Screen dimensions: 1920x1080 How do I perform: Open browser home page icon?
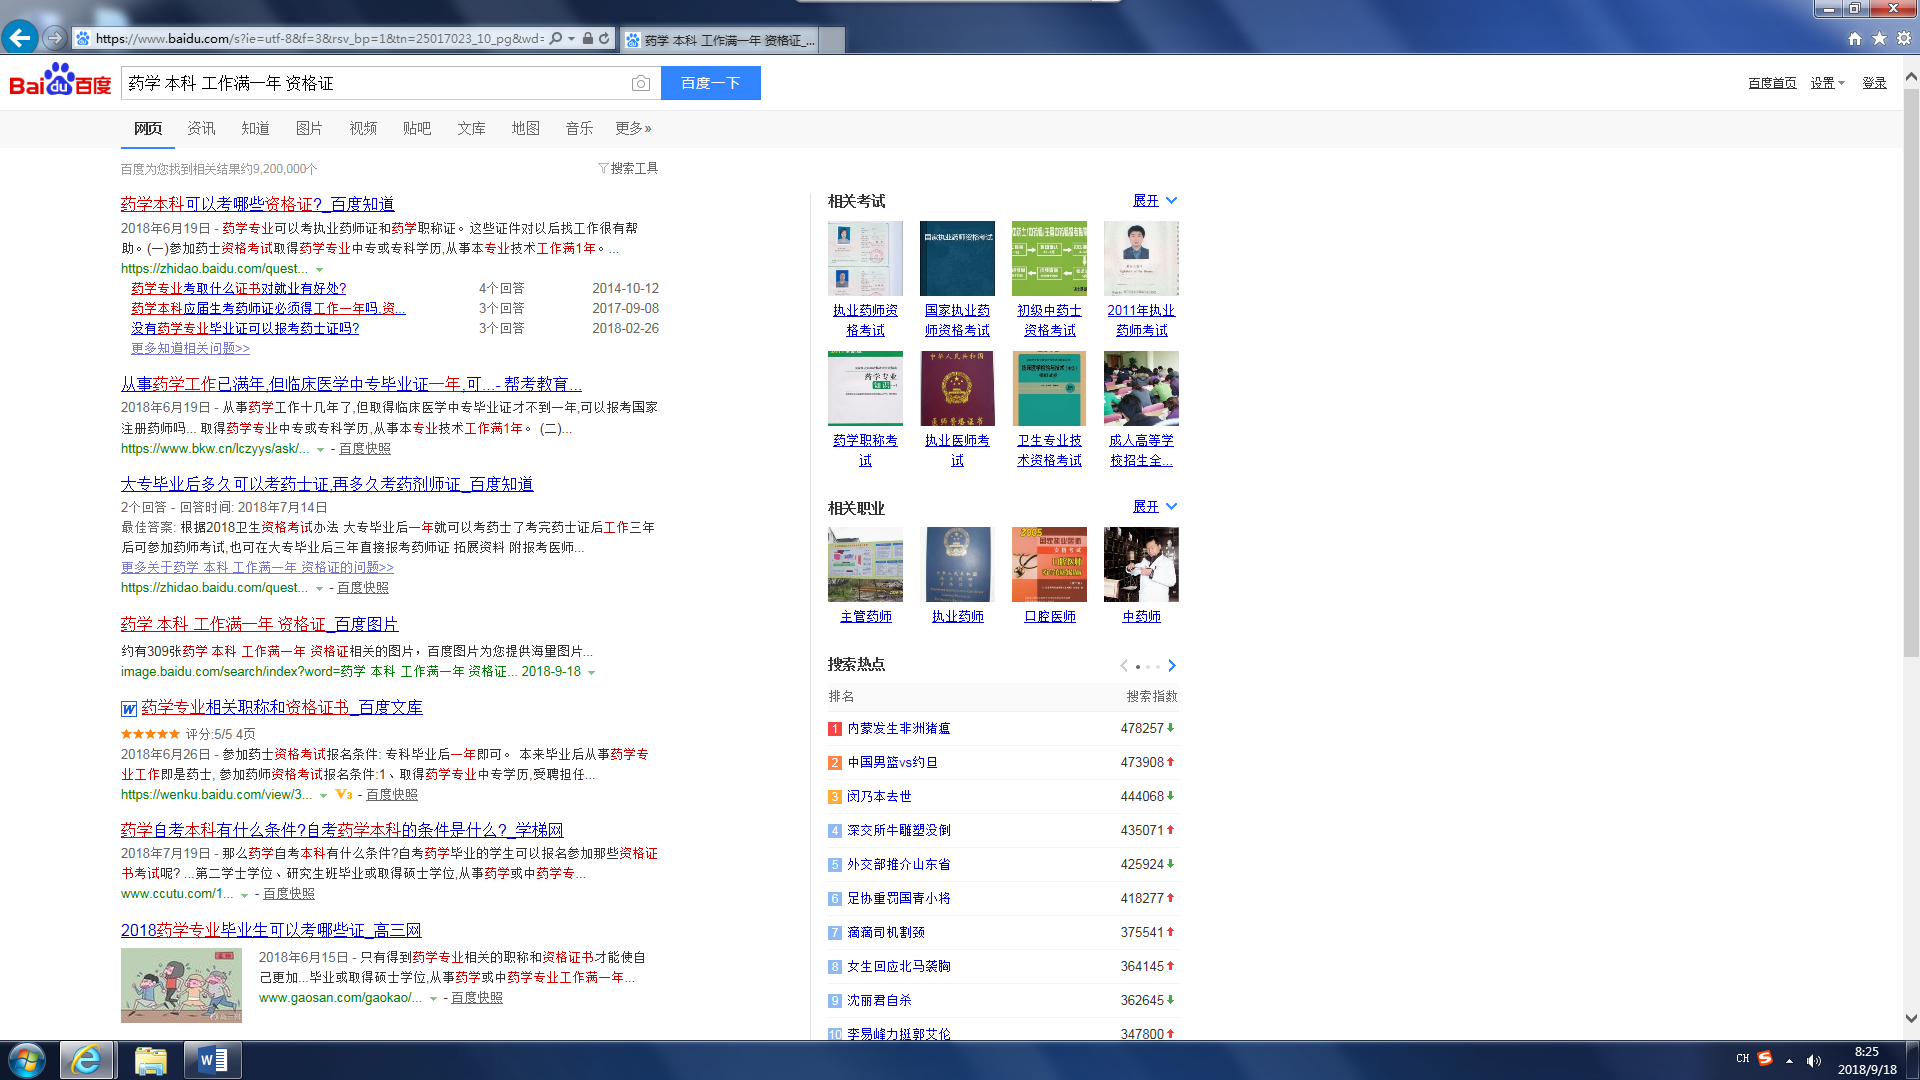coord(1855,38)
